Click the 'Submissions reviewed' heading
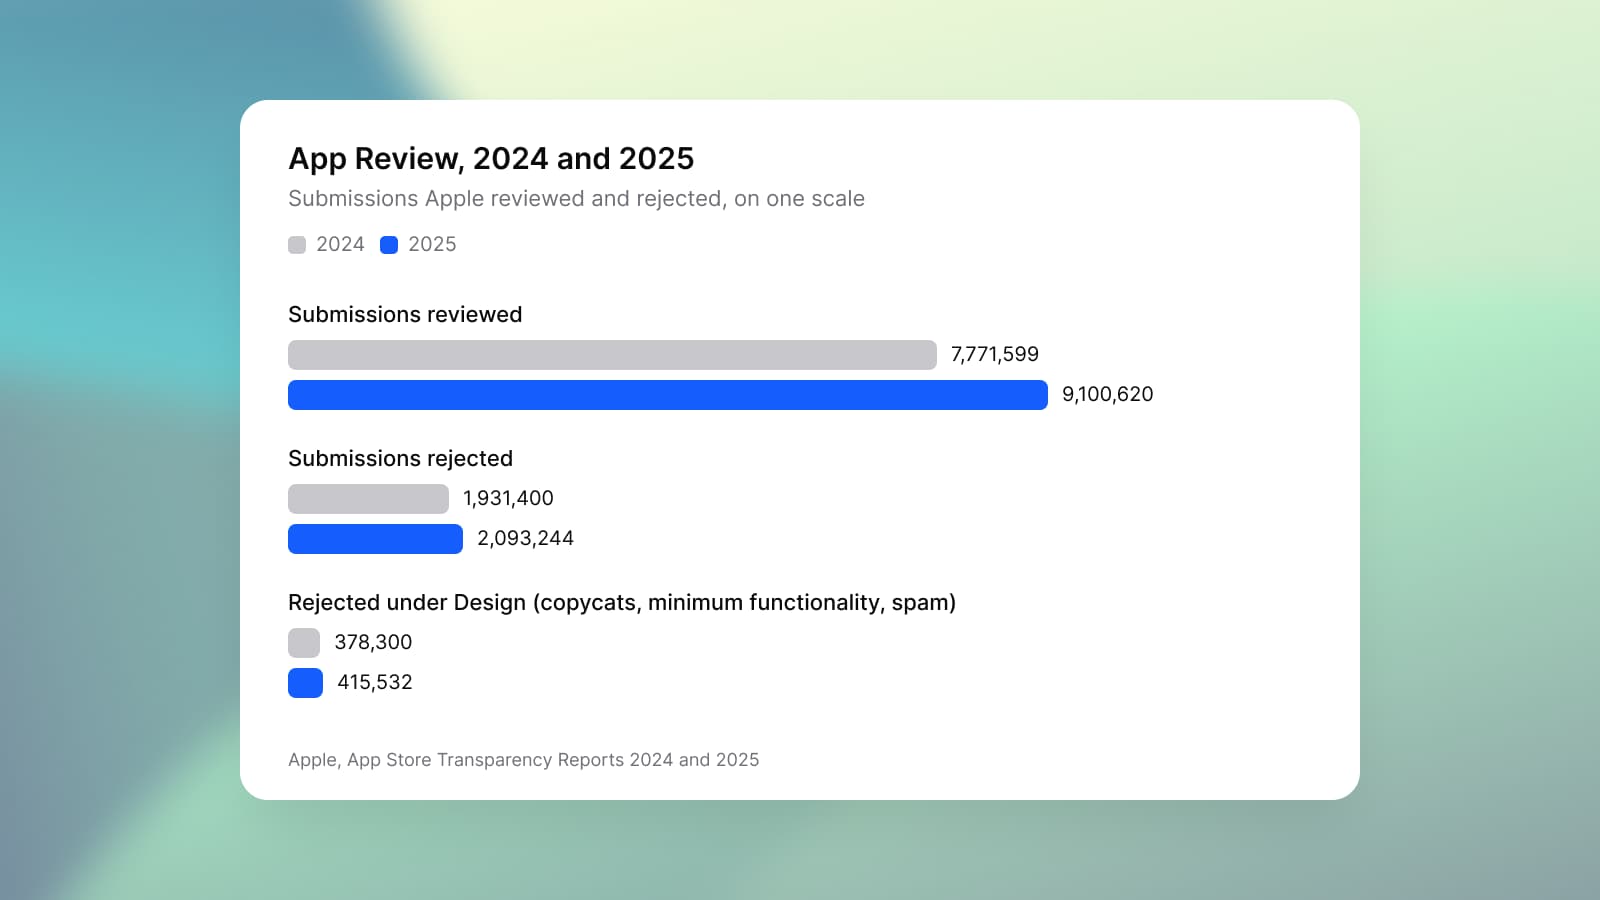The height and width of the screenshot is (900, 1600). [405, 314]
